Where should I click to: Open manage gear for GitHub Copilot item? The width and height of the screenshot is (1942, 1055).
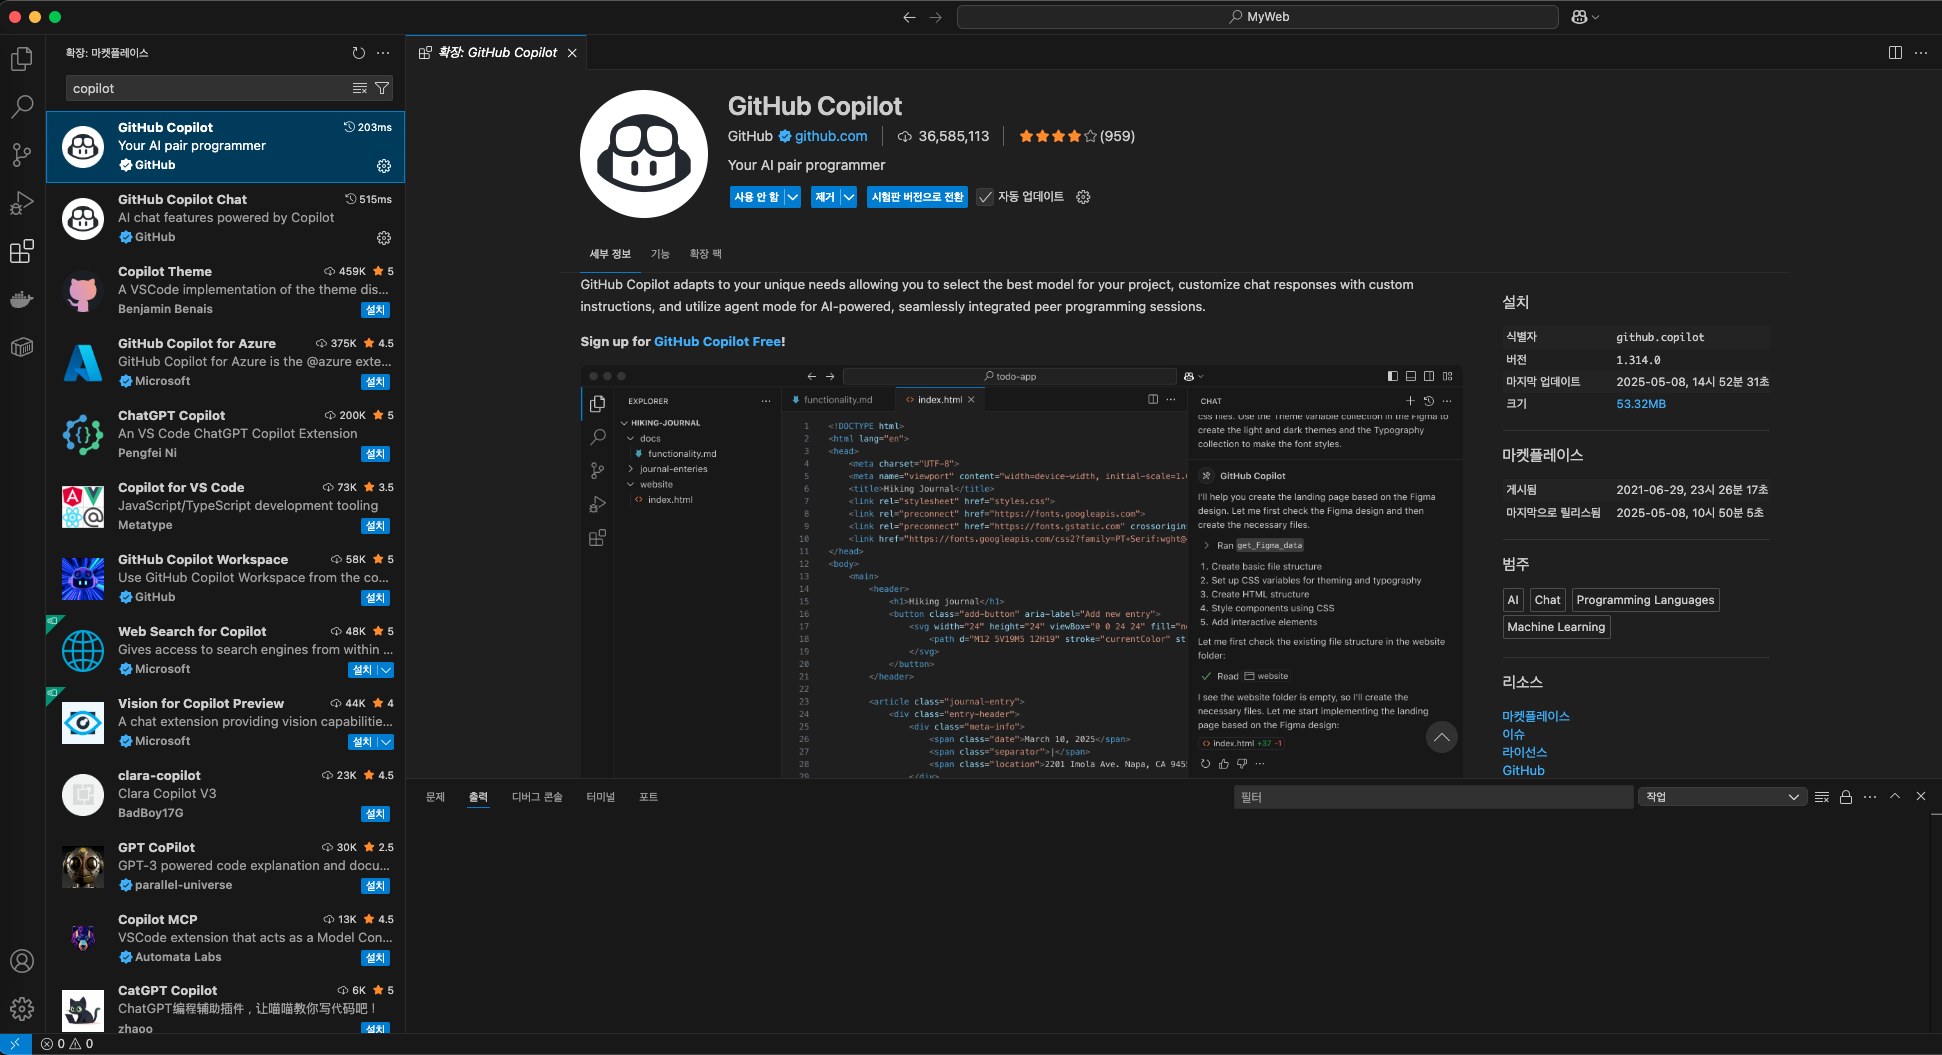pos(384,166)
